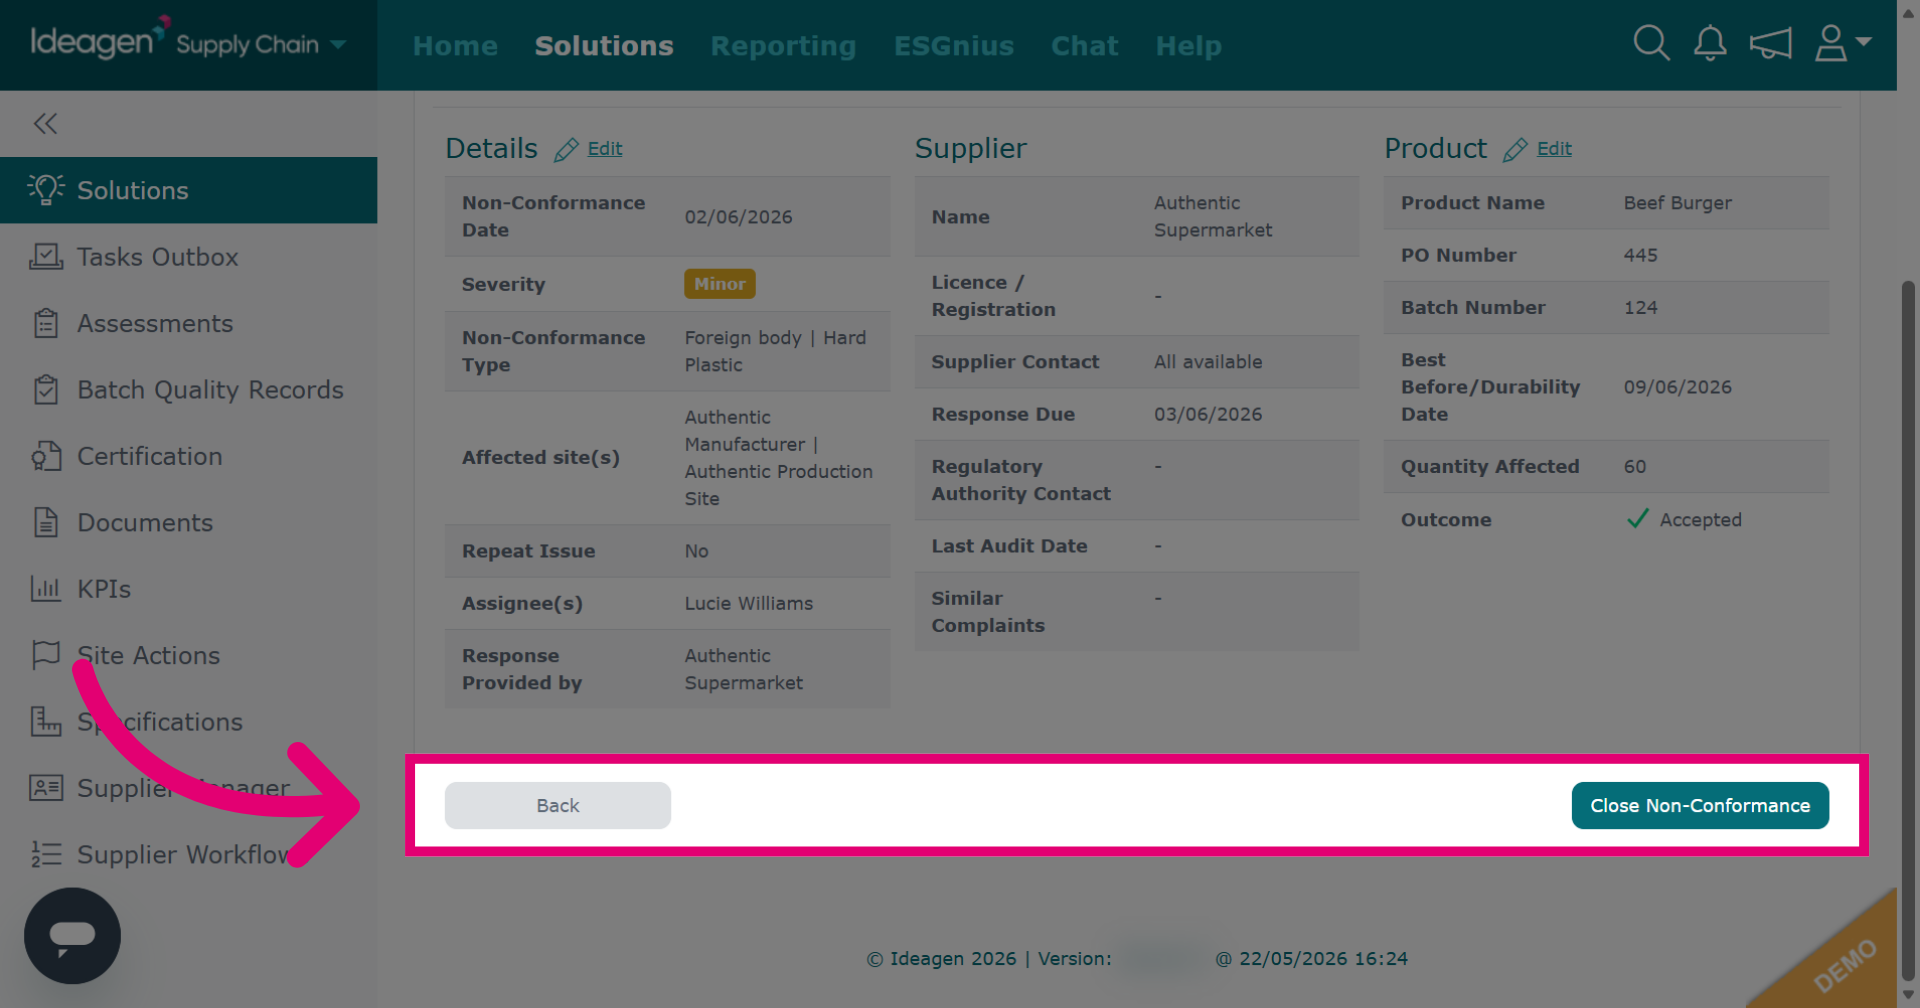Click the Back button

[x=558, y=805]
